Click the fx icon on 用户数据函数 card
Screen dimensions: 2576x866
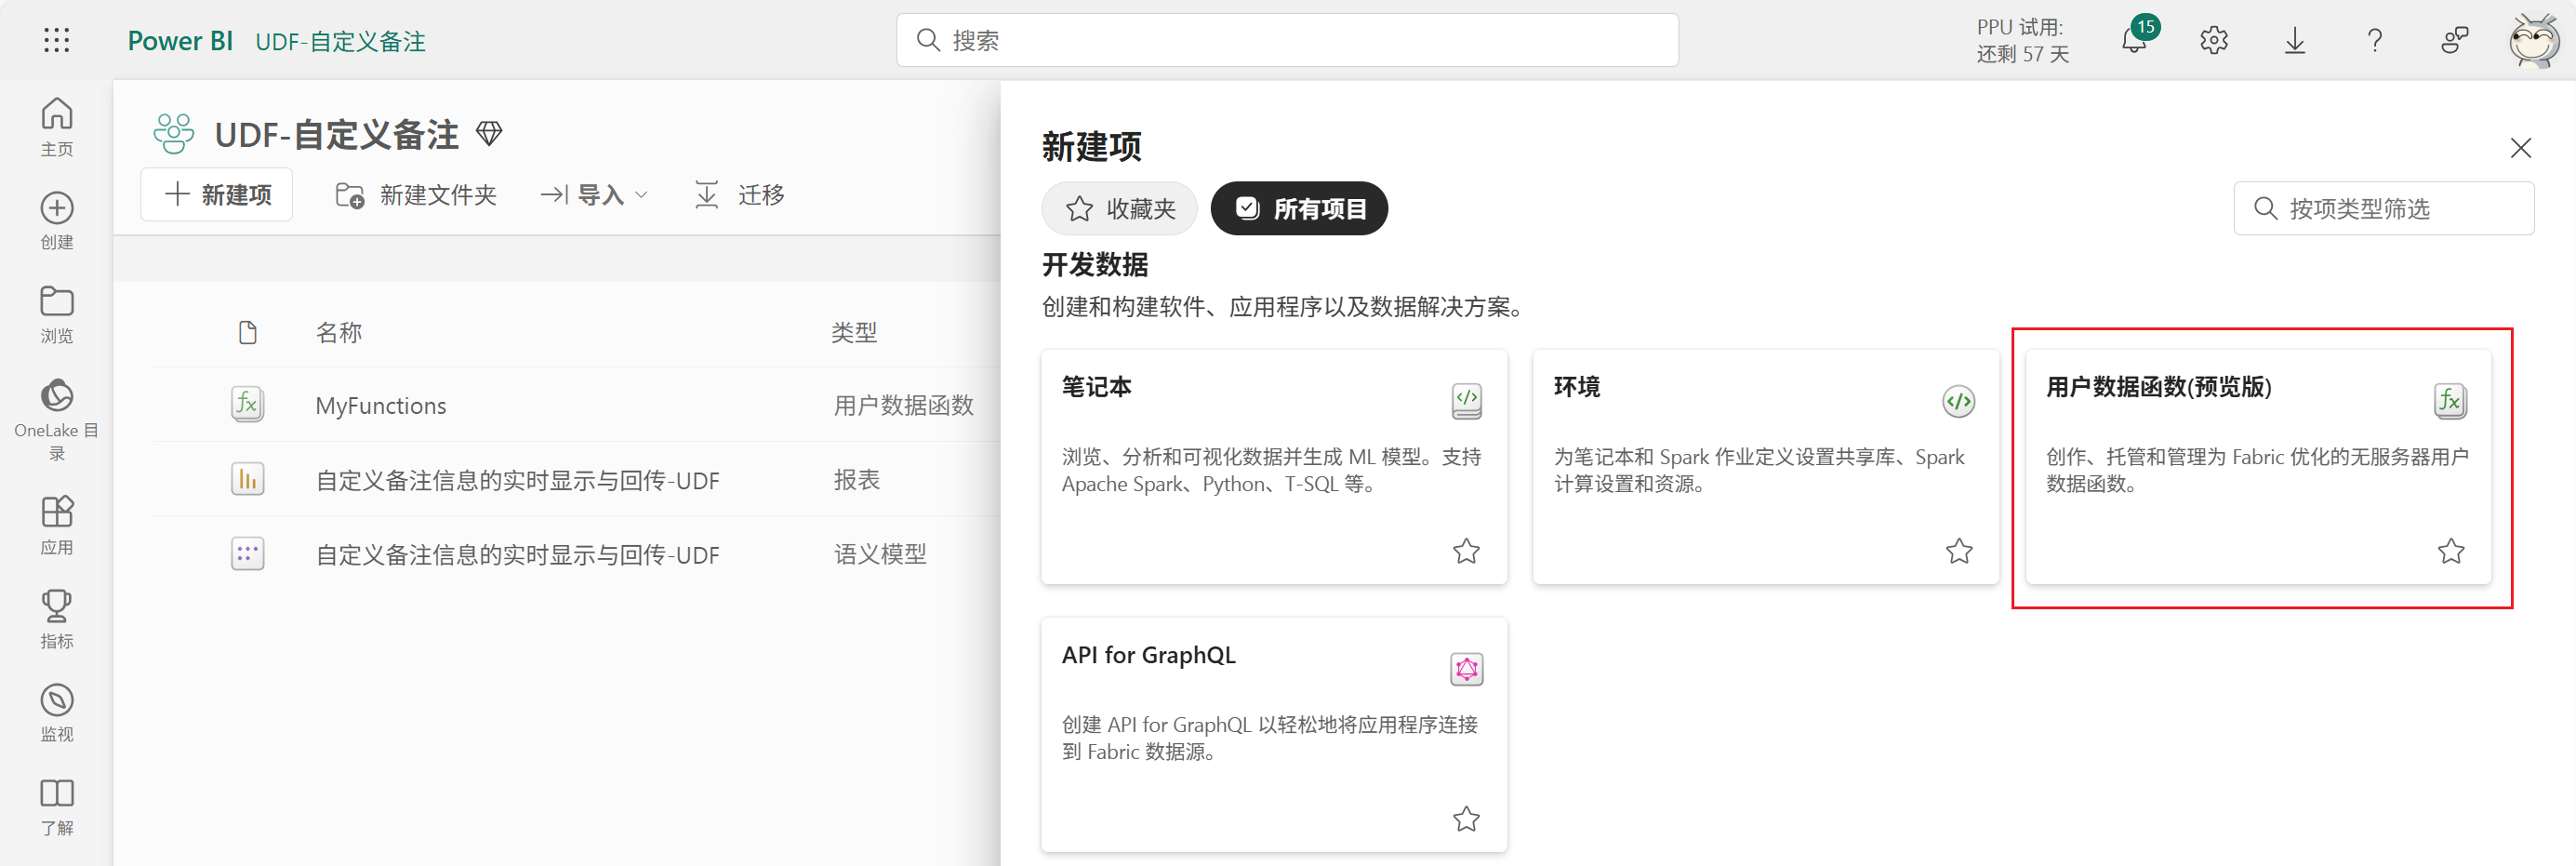[2450, 401]
